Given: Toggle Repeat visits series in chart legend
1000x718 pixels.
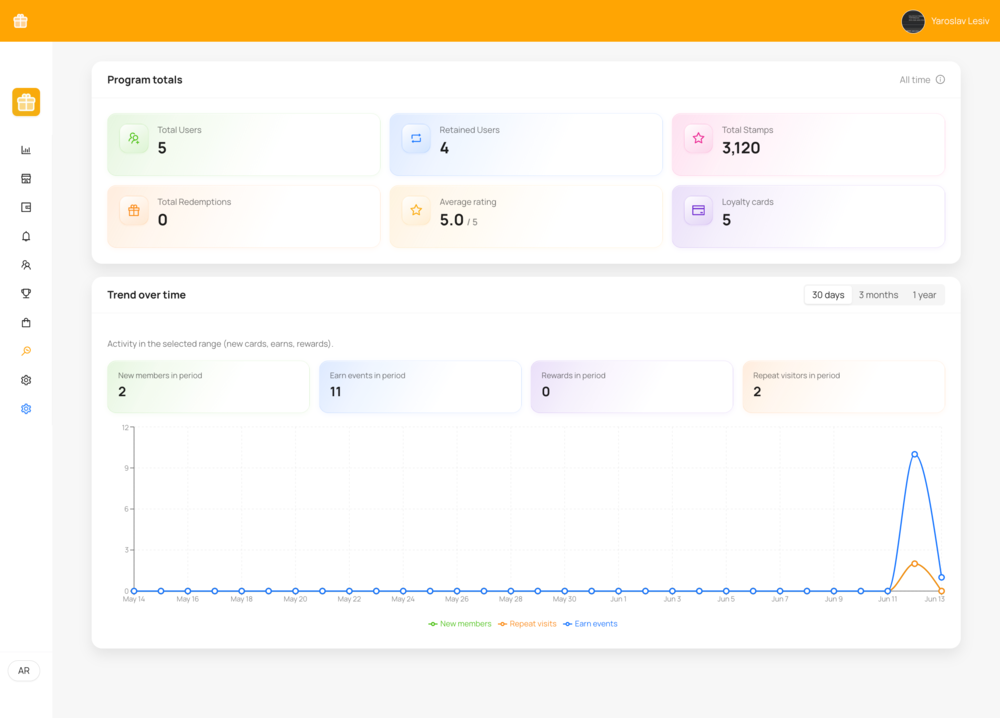Looking at the screenshot, I should (527, 624).
